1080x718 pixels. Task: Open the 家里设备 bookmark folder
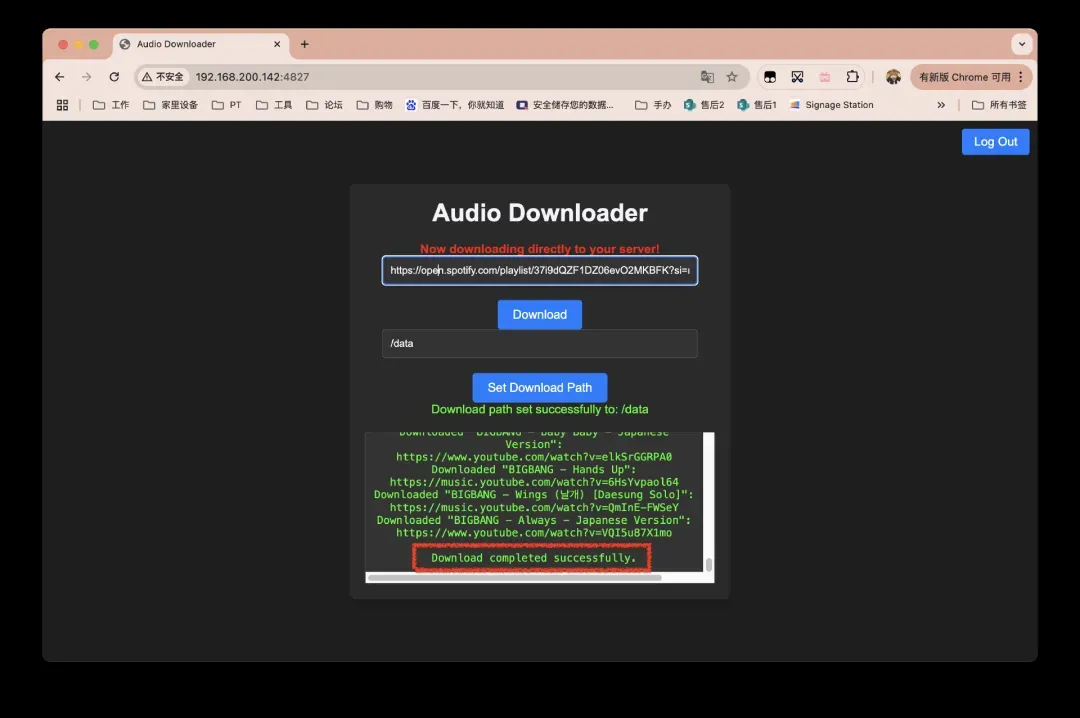pyautogui.click(x=171, y=105)
